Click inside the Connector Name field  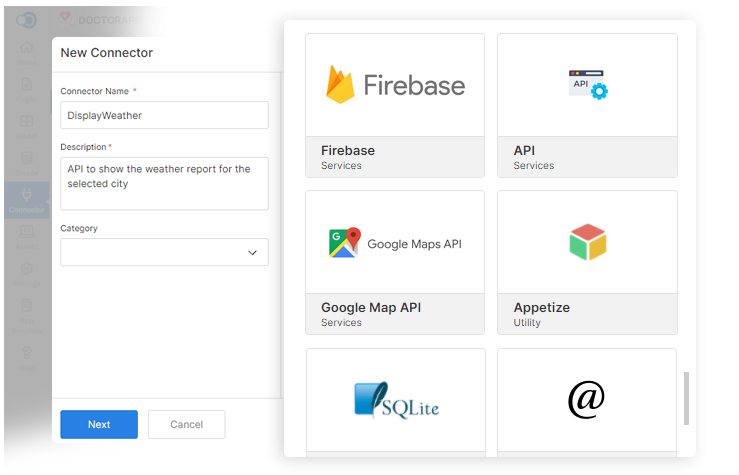[x=164, y=115]
